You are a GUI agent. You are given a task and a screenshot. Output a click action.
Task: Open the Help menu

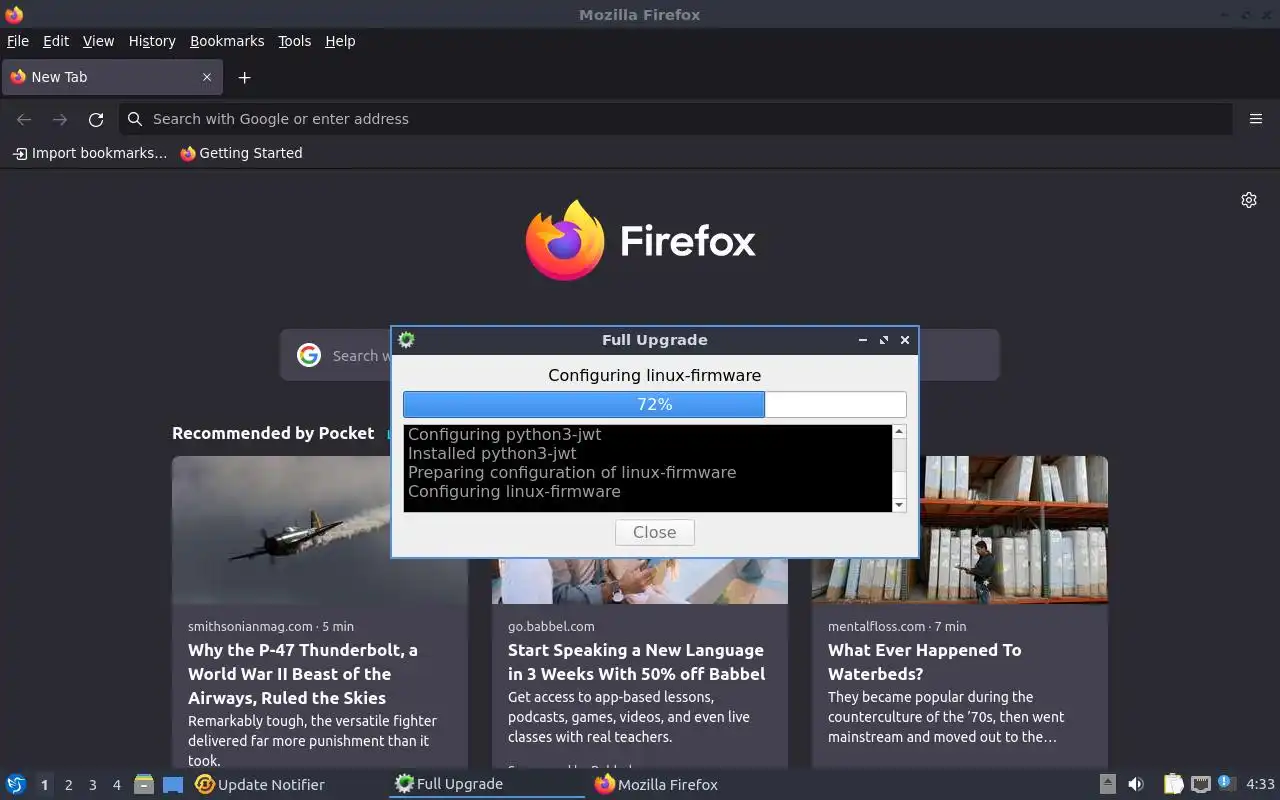340,41
